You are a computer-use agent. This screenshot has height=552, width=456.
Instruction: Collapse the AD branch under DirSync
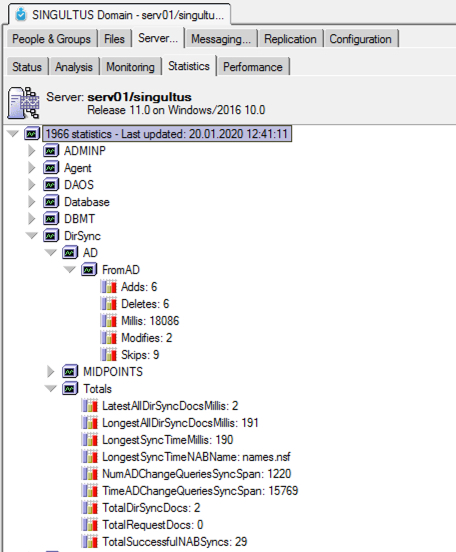pyautogui.click(x=51, y=252)
